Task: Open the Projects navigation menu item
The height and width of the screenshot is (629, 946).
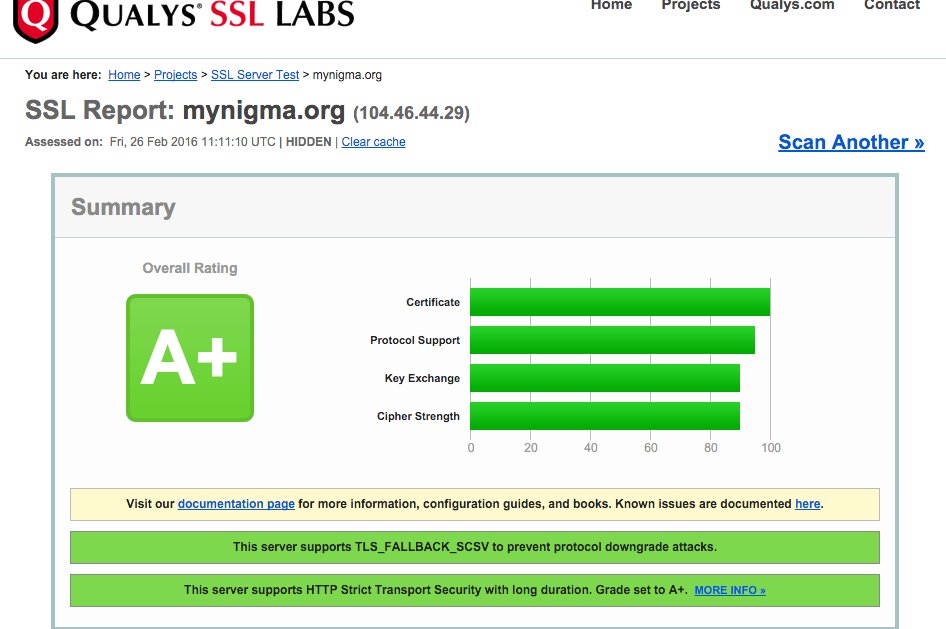Action: coord(691,5)
